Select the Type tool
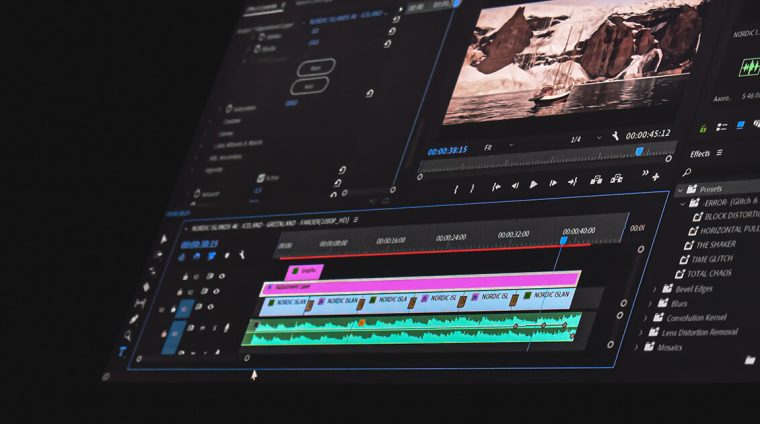Image resolution: width=760 pixels, height=424 pixels. tap(122, 351)
